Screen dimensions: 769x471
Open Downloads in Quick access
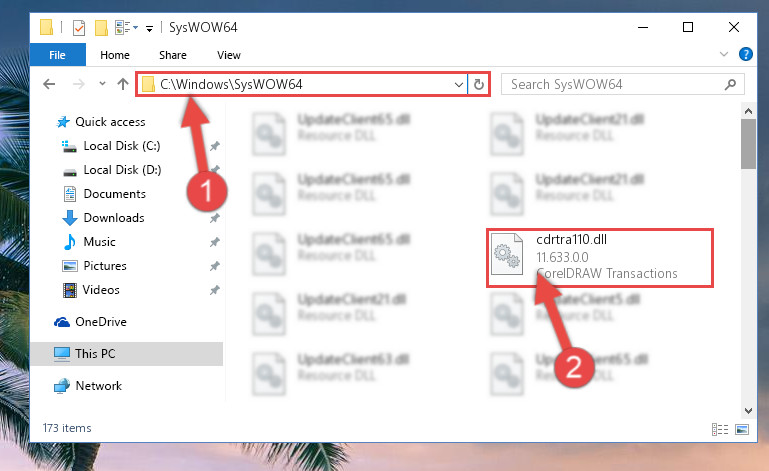click(114, 218)
